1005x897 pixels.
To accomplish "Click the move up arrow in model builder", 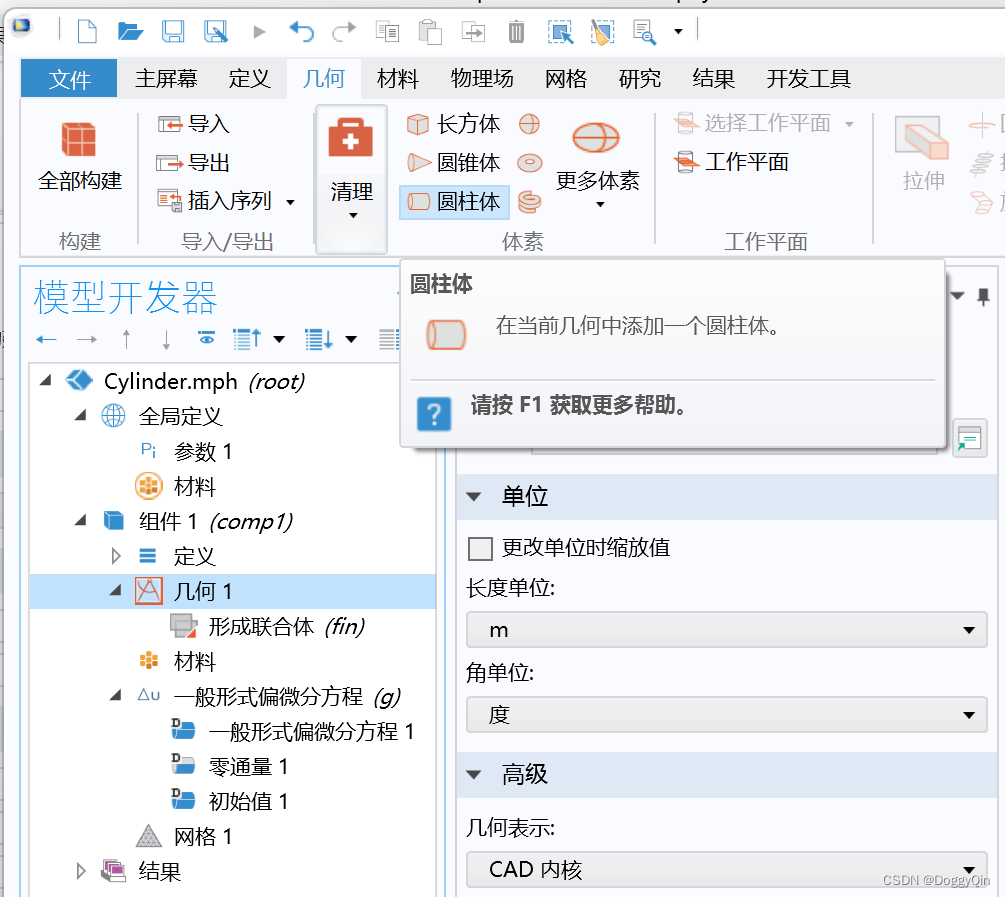I will (126, 339).
